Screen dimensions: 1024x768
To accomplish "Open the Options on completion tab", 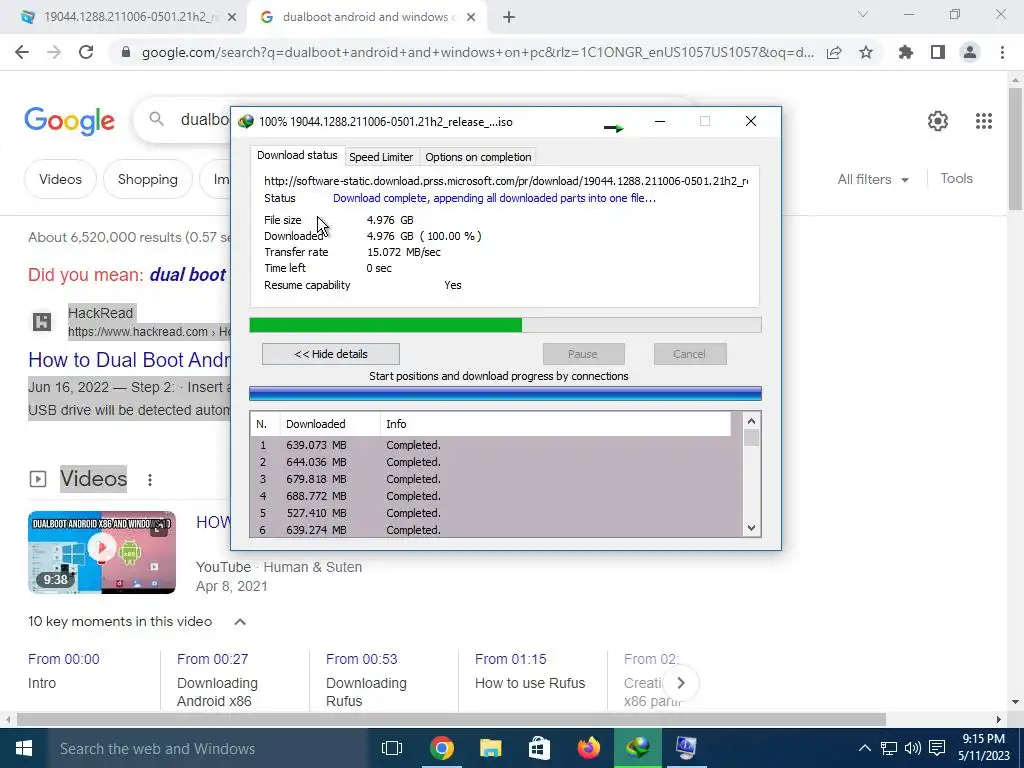I will [478, 157].
